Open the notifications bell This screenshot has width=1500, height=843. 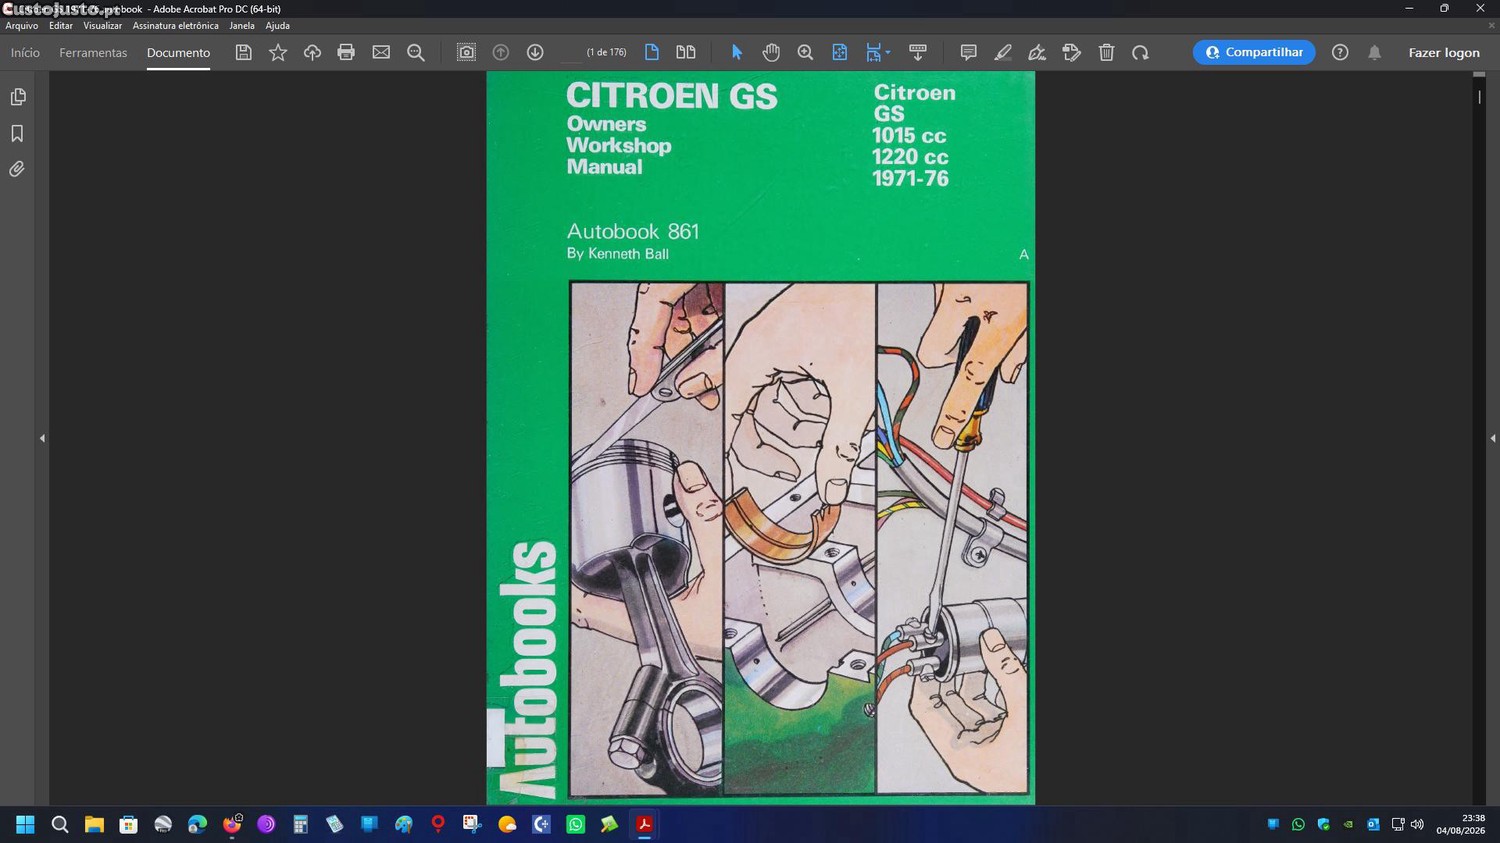tap(1375, 52)
